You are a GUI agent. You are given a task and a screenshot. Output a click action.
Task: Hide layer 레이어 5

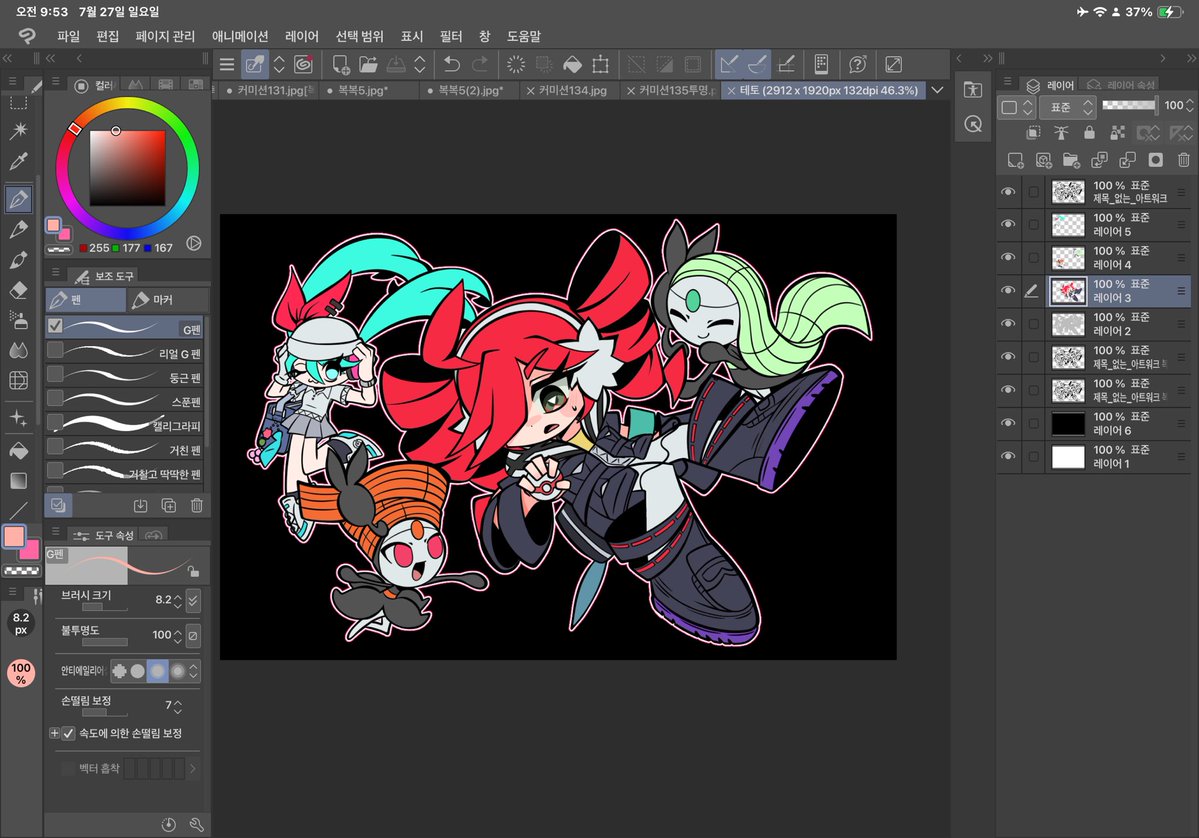[x=1008, y=224]
